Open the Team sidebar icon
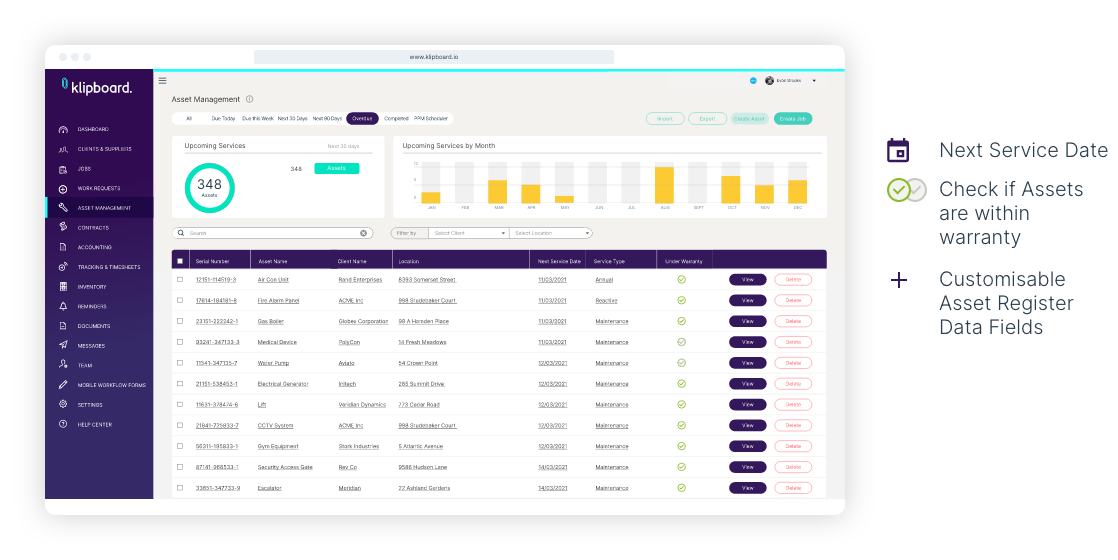The height and width of the screenshot is (560, 1118). pos(63,365)
